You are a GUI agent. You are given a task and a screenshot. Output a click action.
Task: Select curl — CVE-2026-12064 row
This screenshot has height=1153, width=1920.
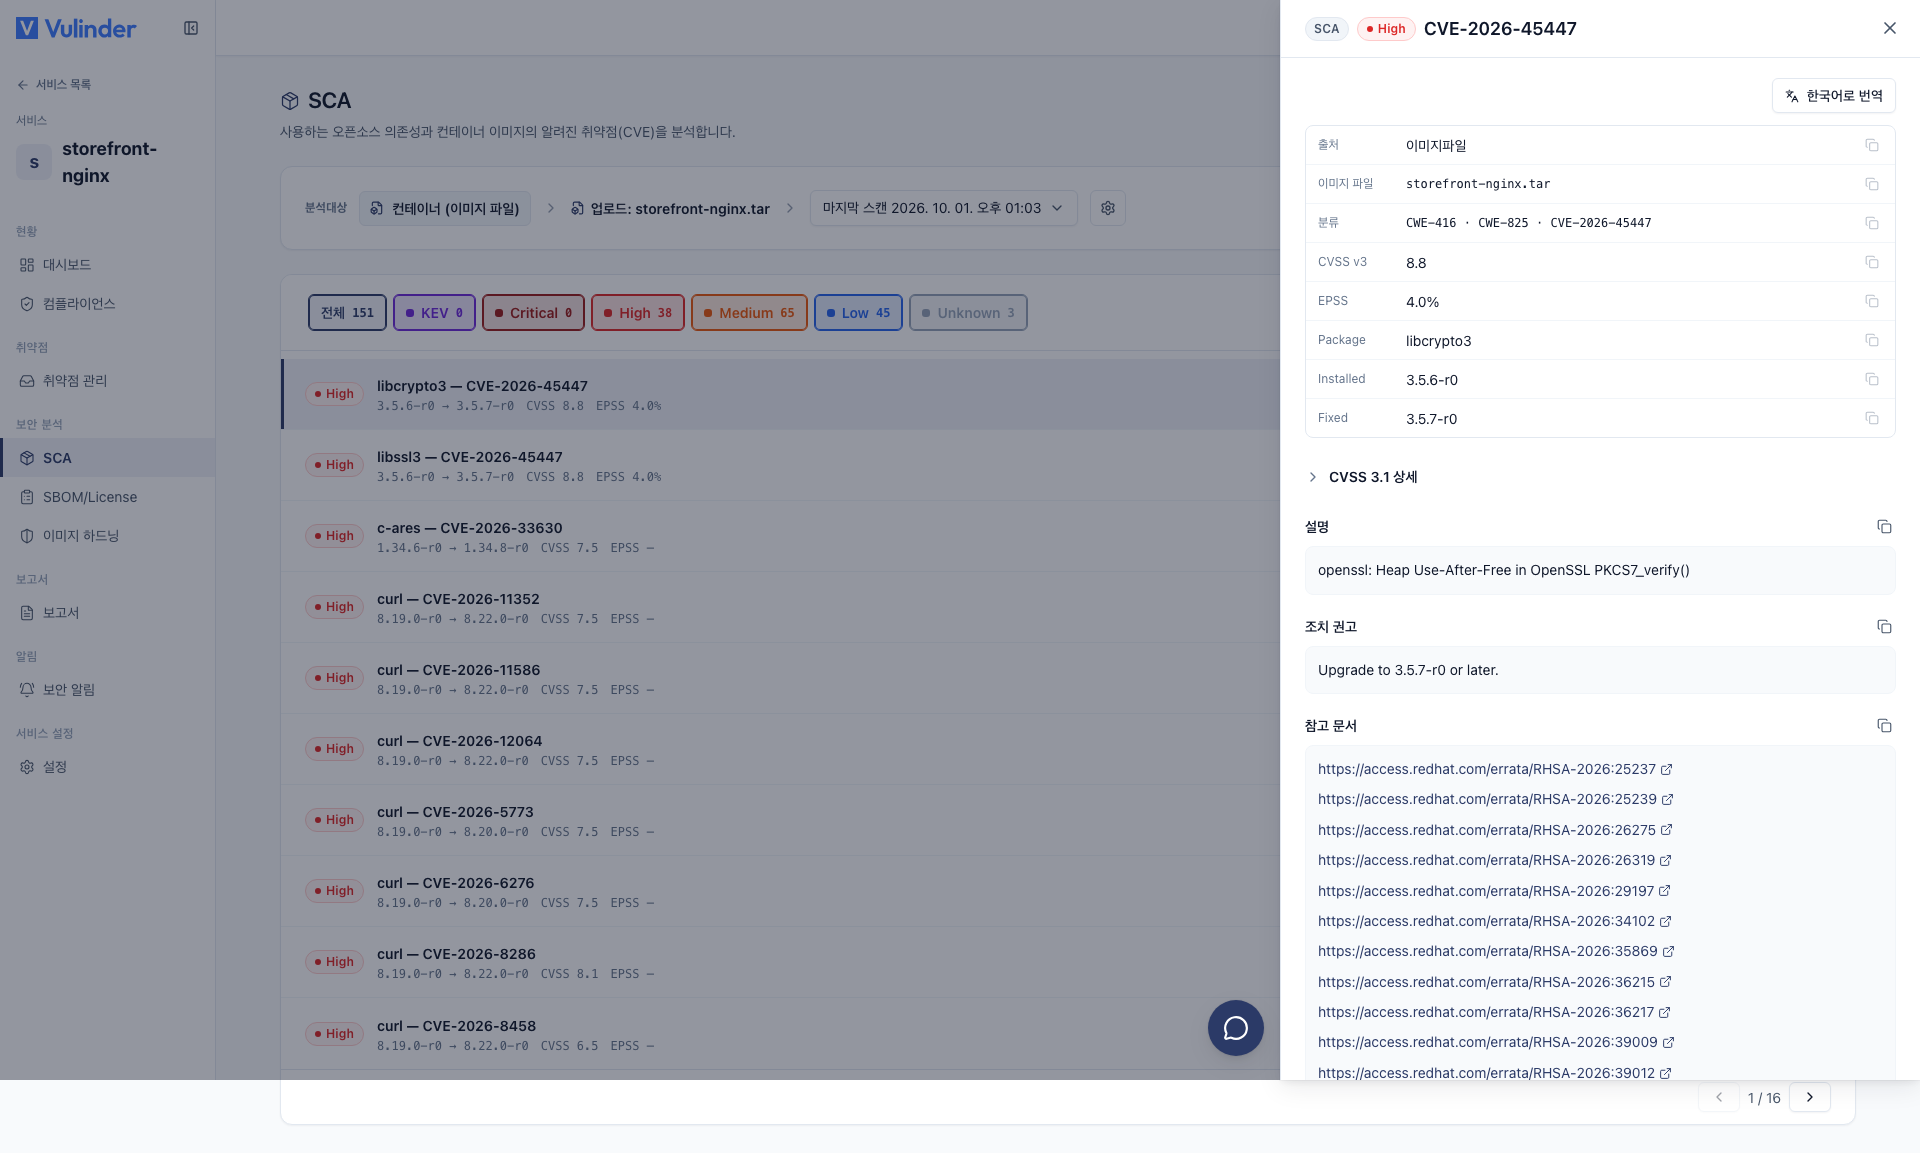pos(780,749)
